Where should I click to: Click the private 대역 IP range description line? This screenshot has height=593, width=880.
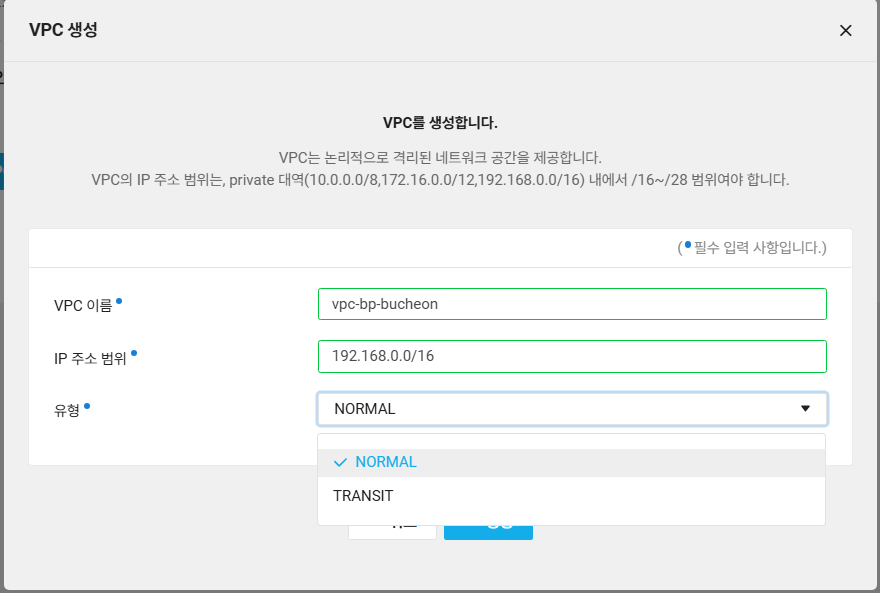(440, 180)
